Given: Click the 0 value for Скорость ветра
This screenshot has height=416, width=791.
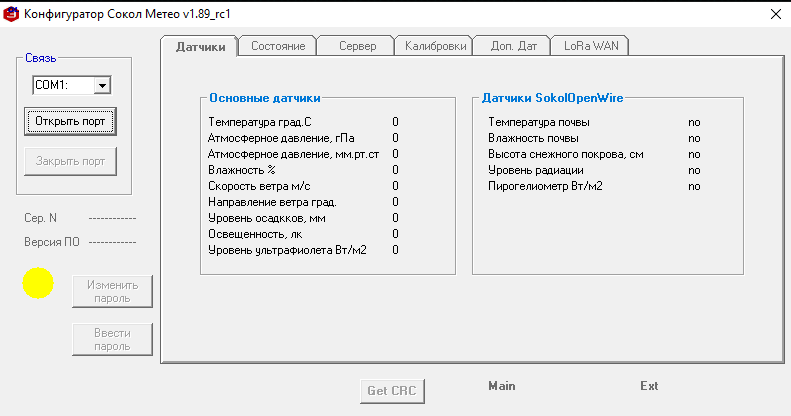Looking at the screenshot, I should tap(396, 186).
